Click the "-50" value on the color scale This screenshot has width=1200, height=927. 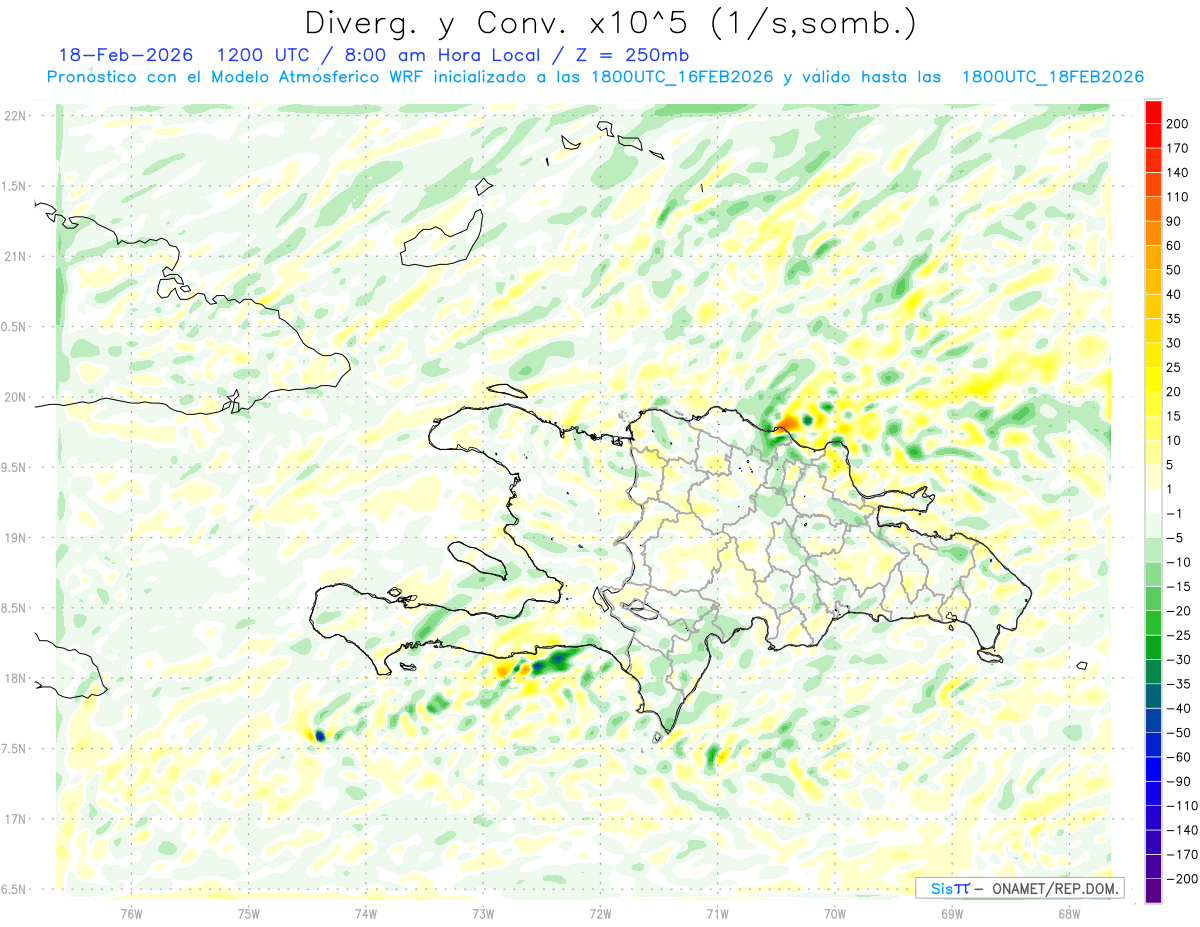tap(1179, 733)
